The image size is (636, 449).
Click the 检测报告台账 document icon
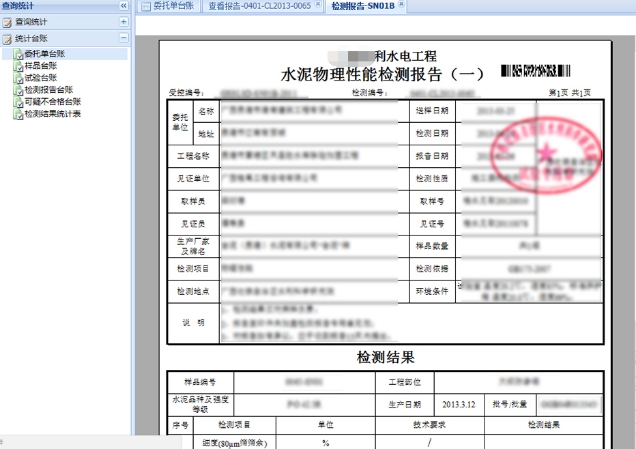(x=18, y=90)
